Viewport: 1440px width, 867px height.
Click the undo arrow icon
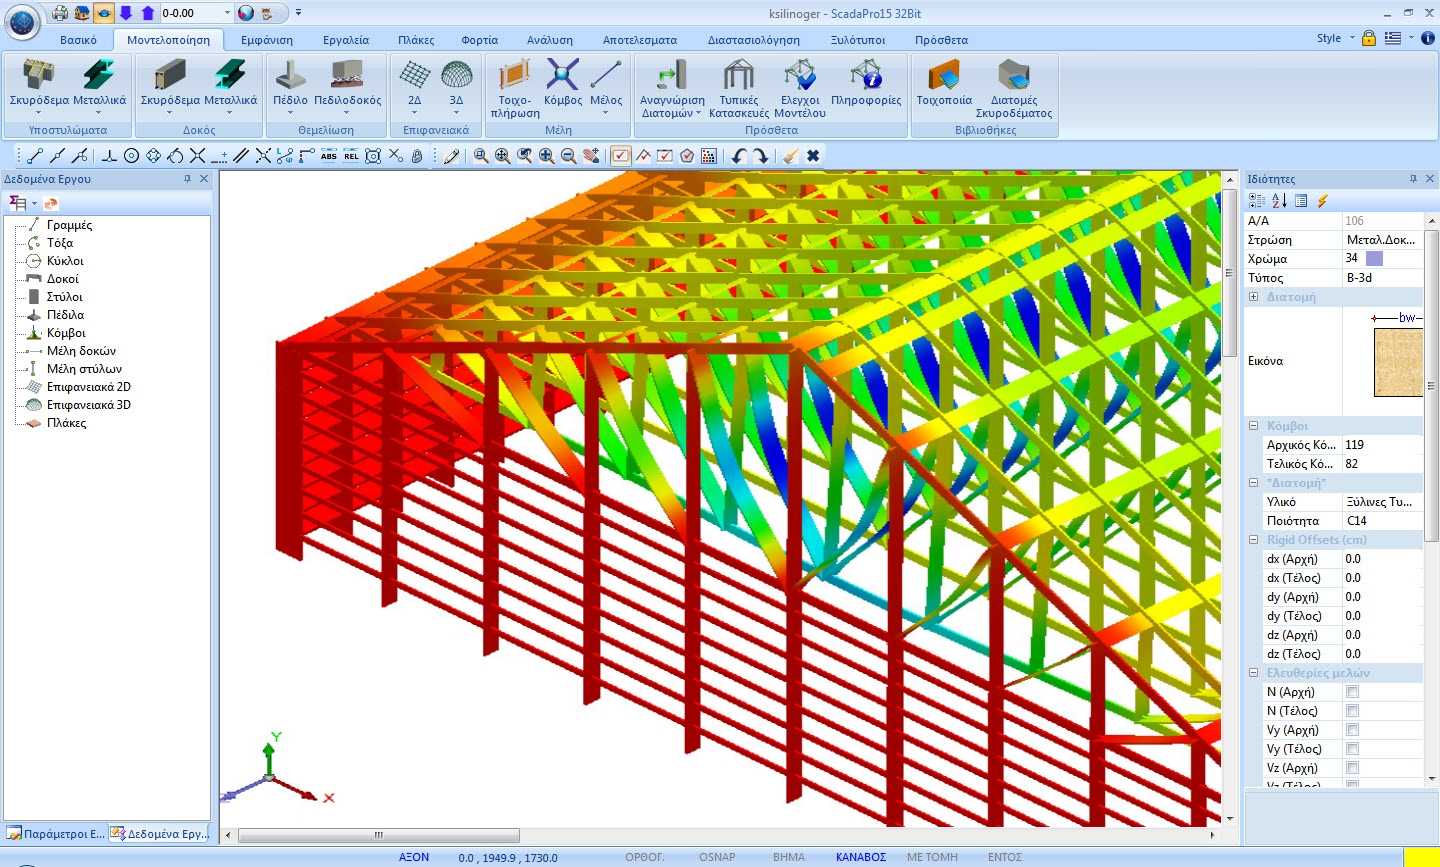(x=738, y=156)
